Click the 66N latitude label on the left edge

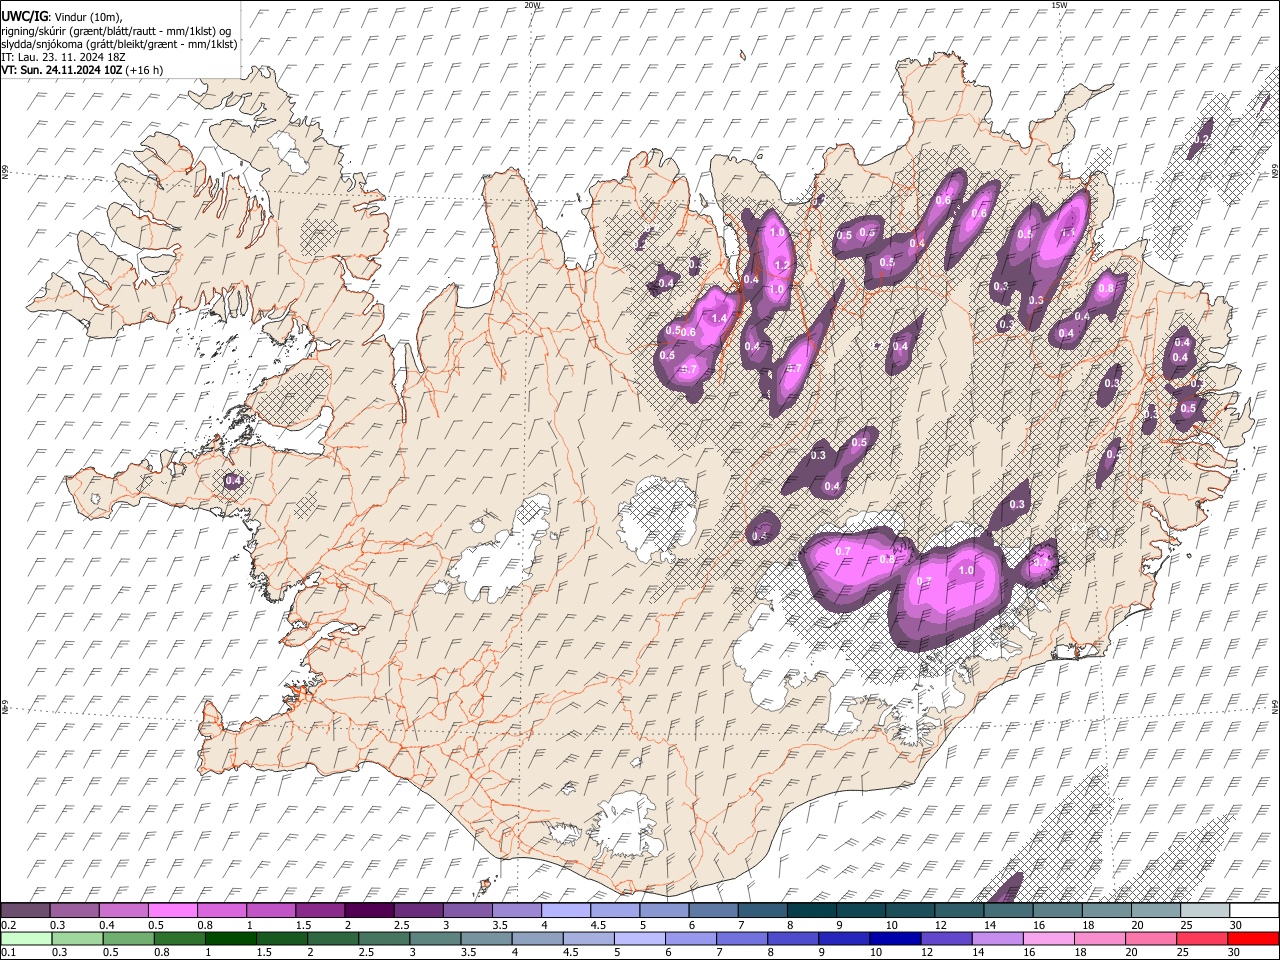[x=5, y=172]
